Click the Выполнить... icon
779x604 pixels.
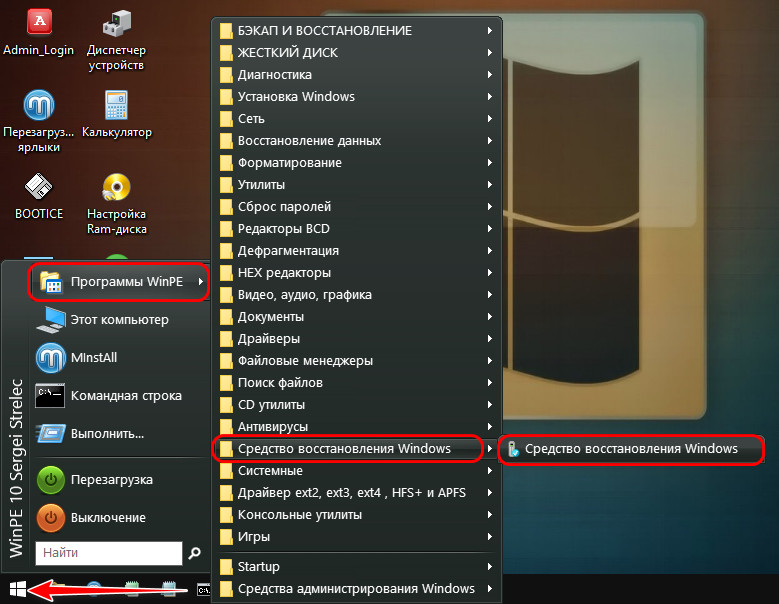tap(51, 434)
